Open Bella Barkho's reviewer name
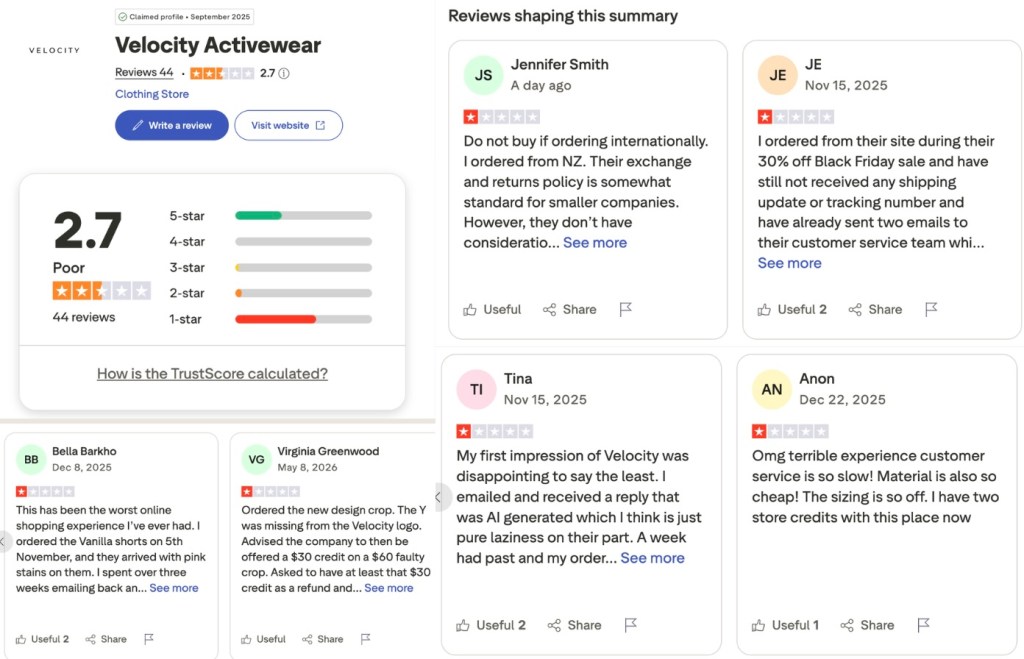Image resolution: width=1024 pixels, height=659 pixels. click(x=84, y=451)
